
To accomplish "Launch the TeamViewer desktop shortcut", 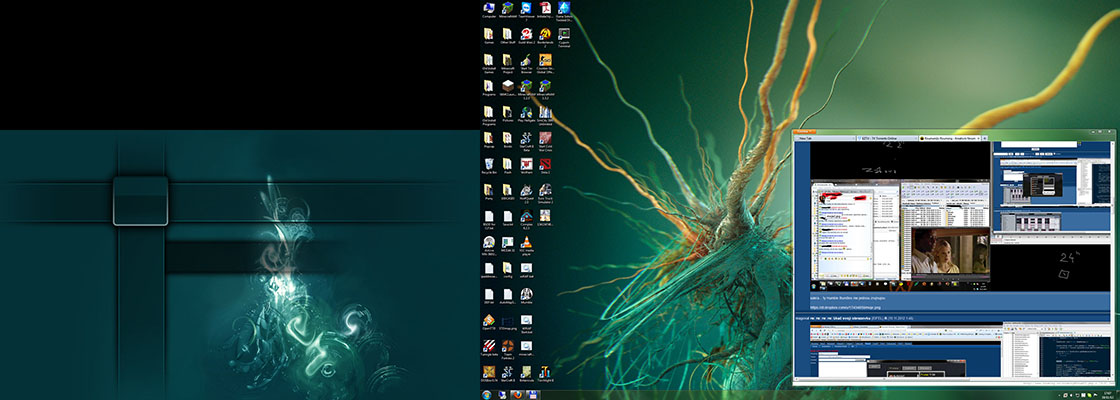I will [526, 9].
